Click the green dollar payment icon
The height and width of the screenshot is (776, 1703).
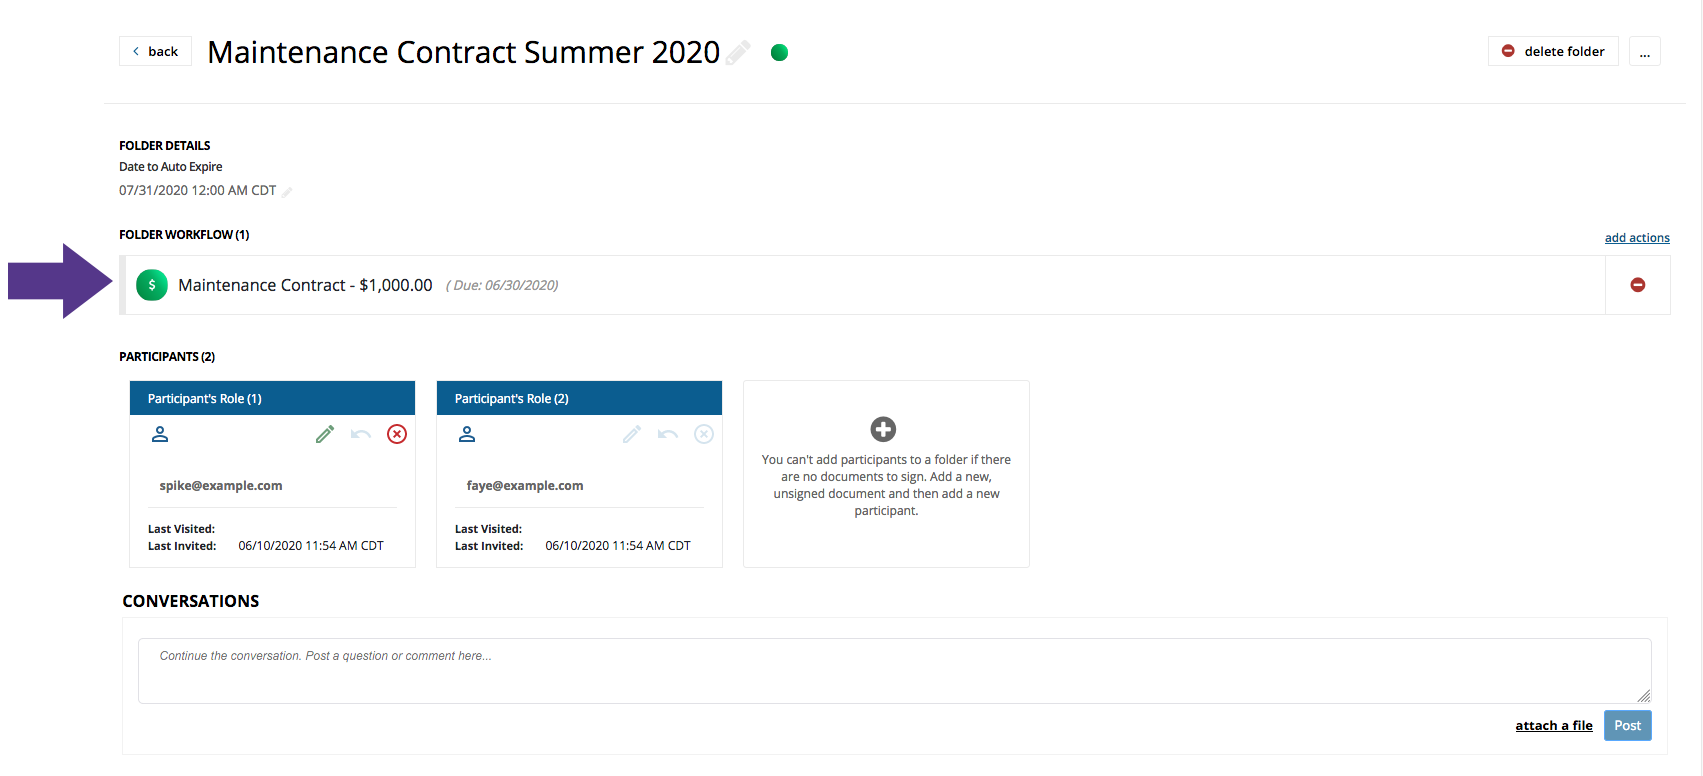[152, 285]
